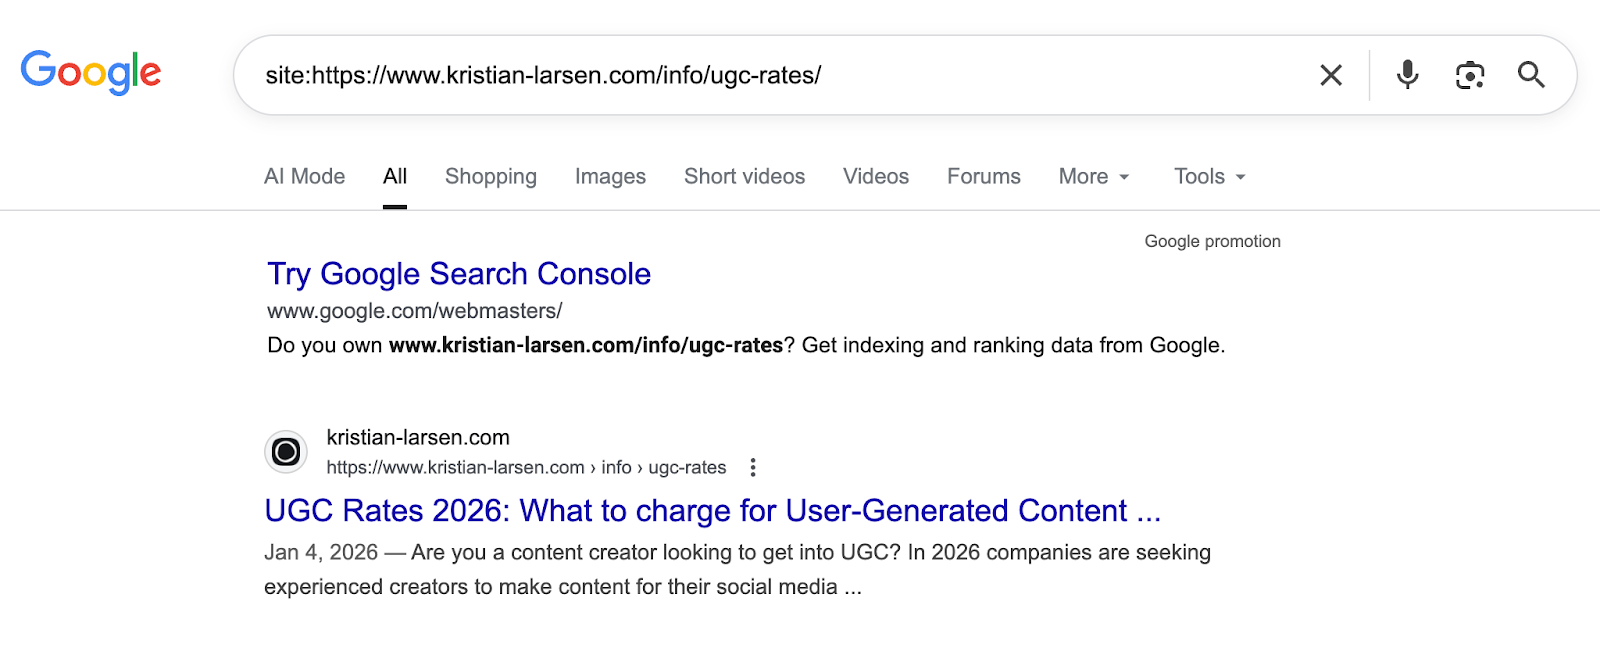
Task: Open Google Lens image search
Action: pos(1469,75)
